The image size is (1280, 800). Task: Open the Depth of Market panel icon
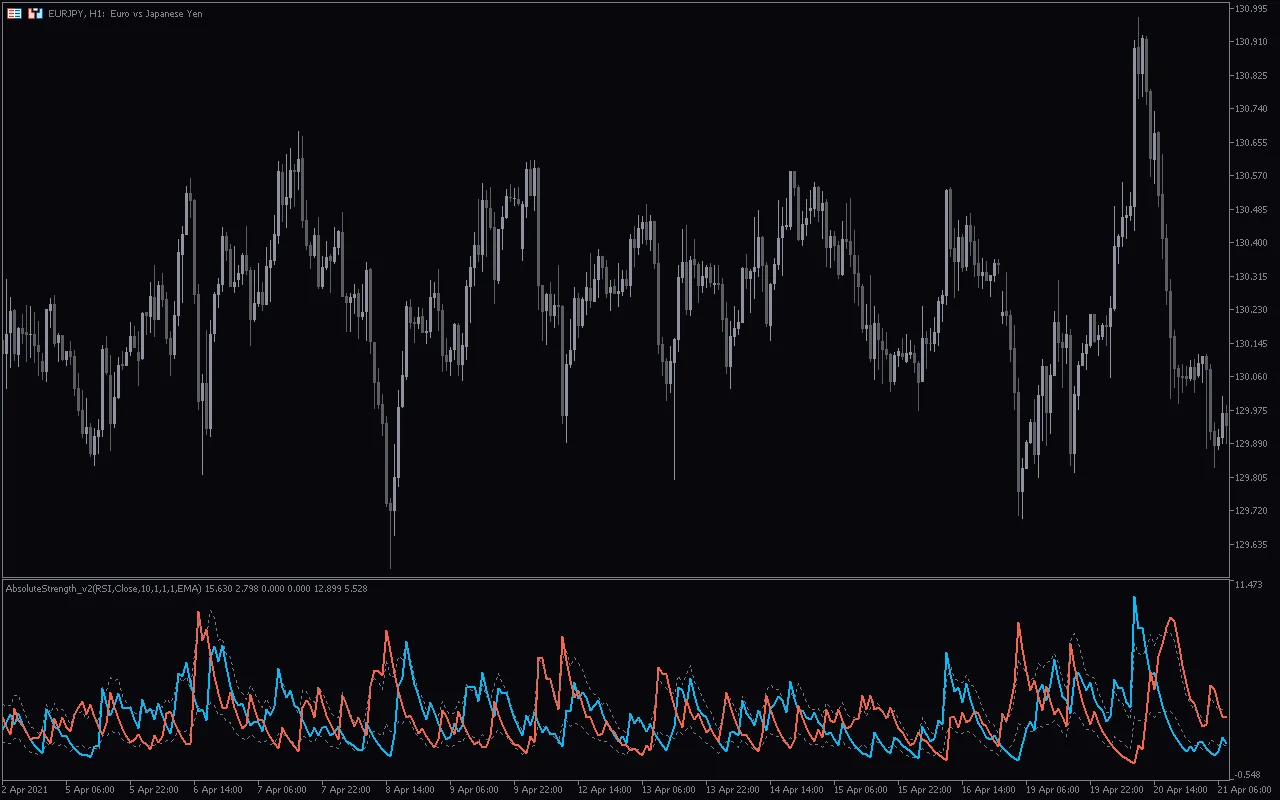pyautogui.click(x=14, y=14)
